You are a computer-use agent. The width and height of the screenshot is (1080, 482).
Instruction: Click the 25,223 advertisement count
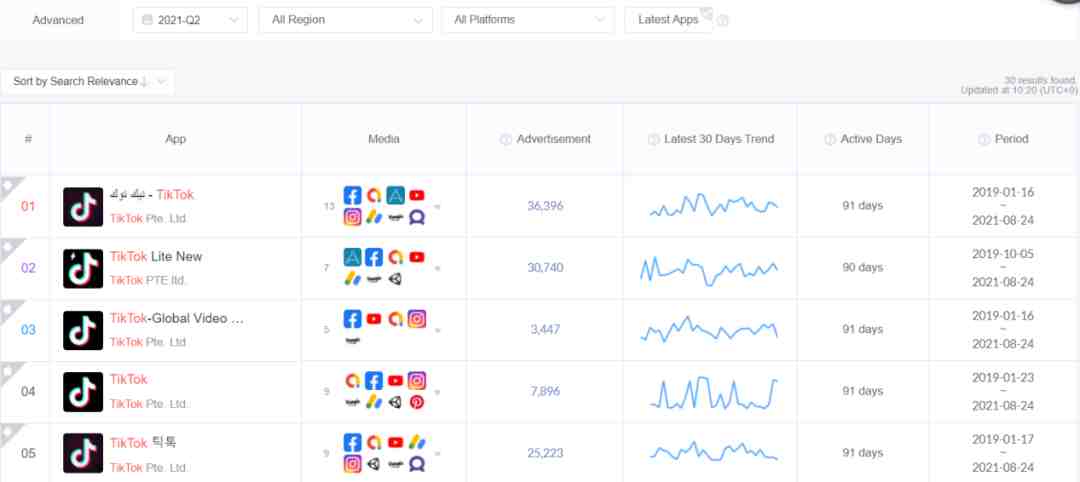pos(545,454)
